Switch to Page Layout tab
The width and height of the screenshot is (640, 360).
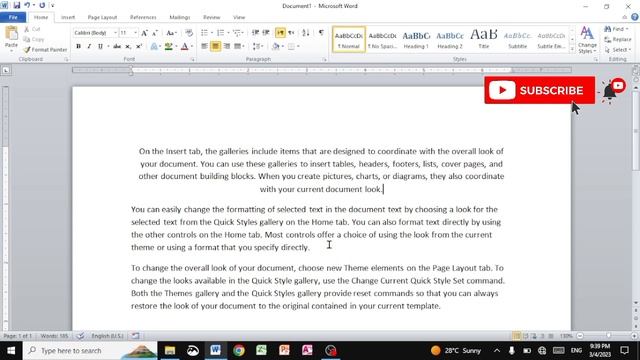pyautogui.click(x=102, y=17)
